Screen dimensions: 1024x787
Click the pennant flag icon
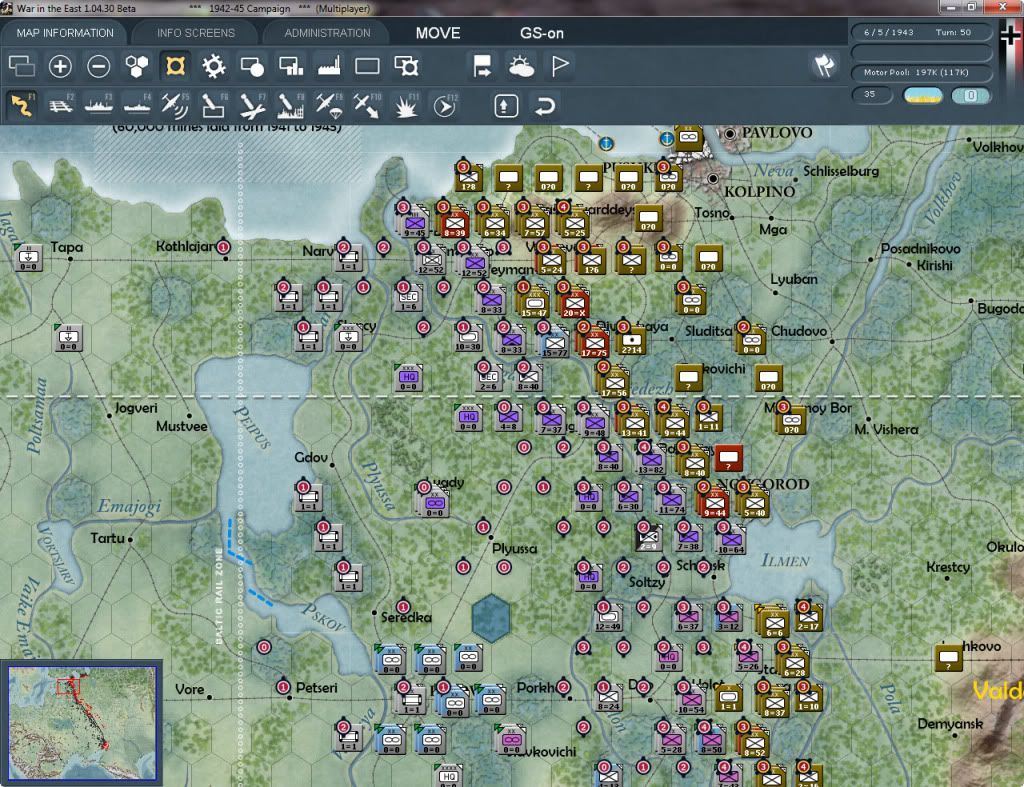[x=560, y=66]
